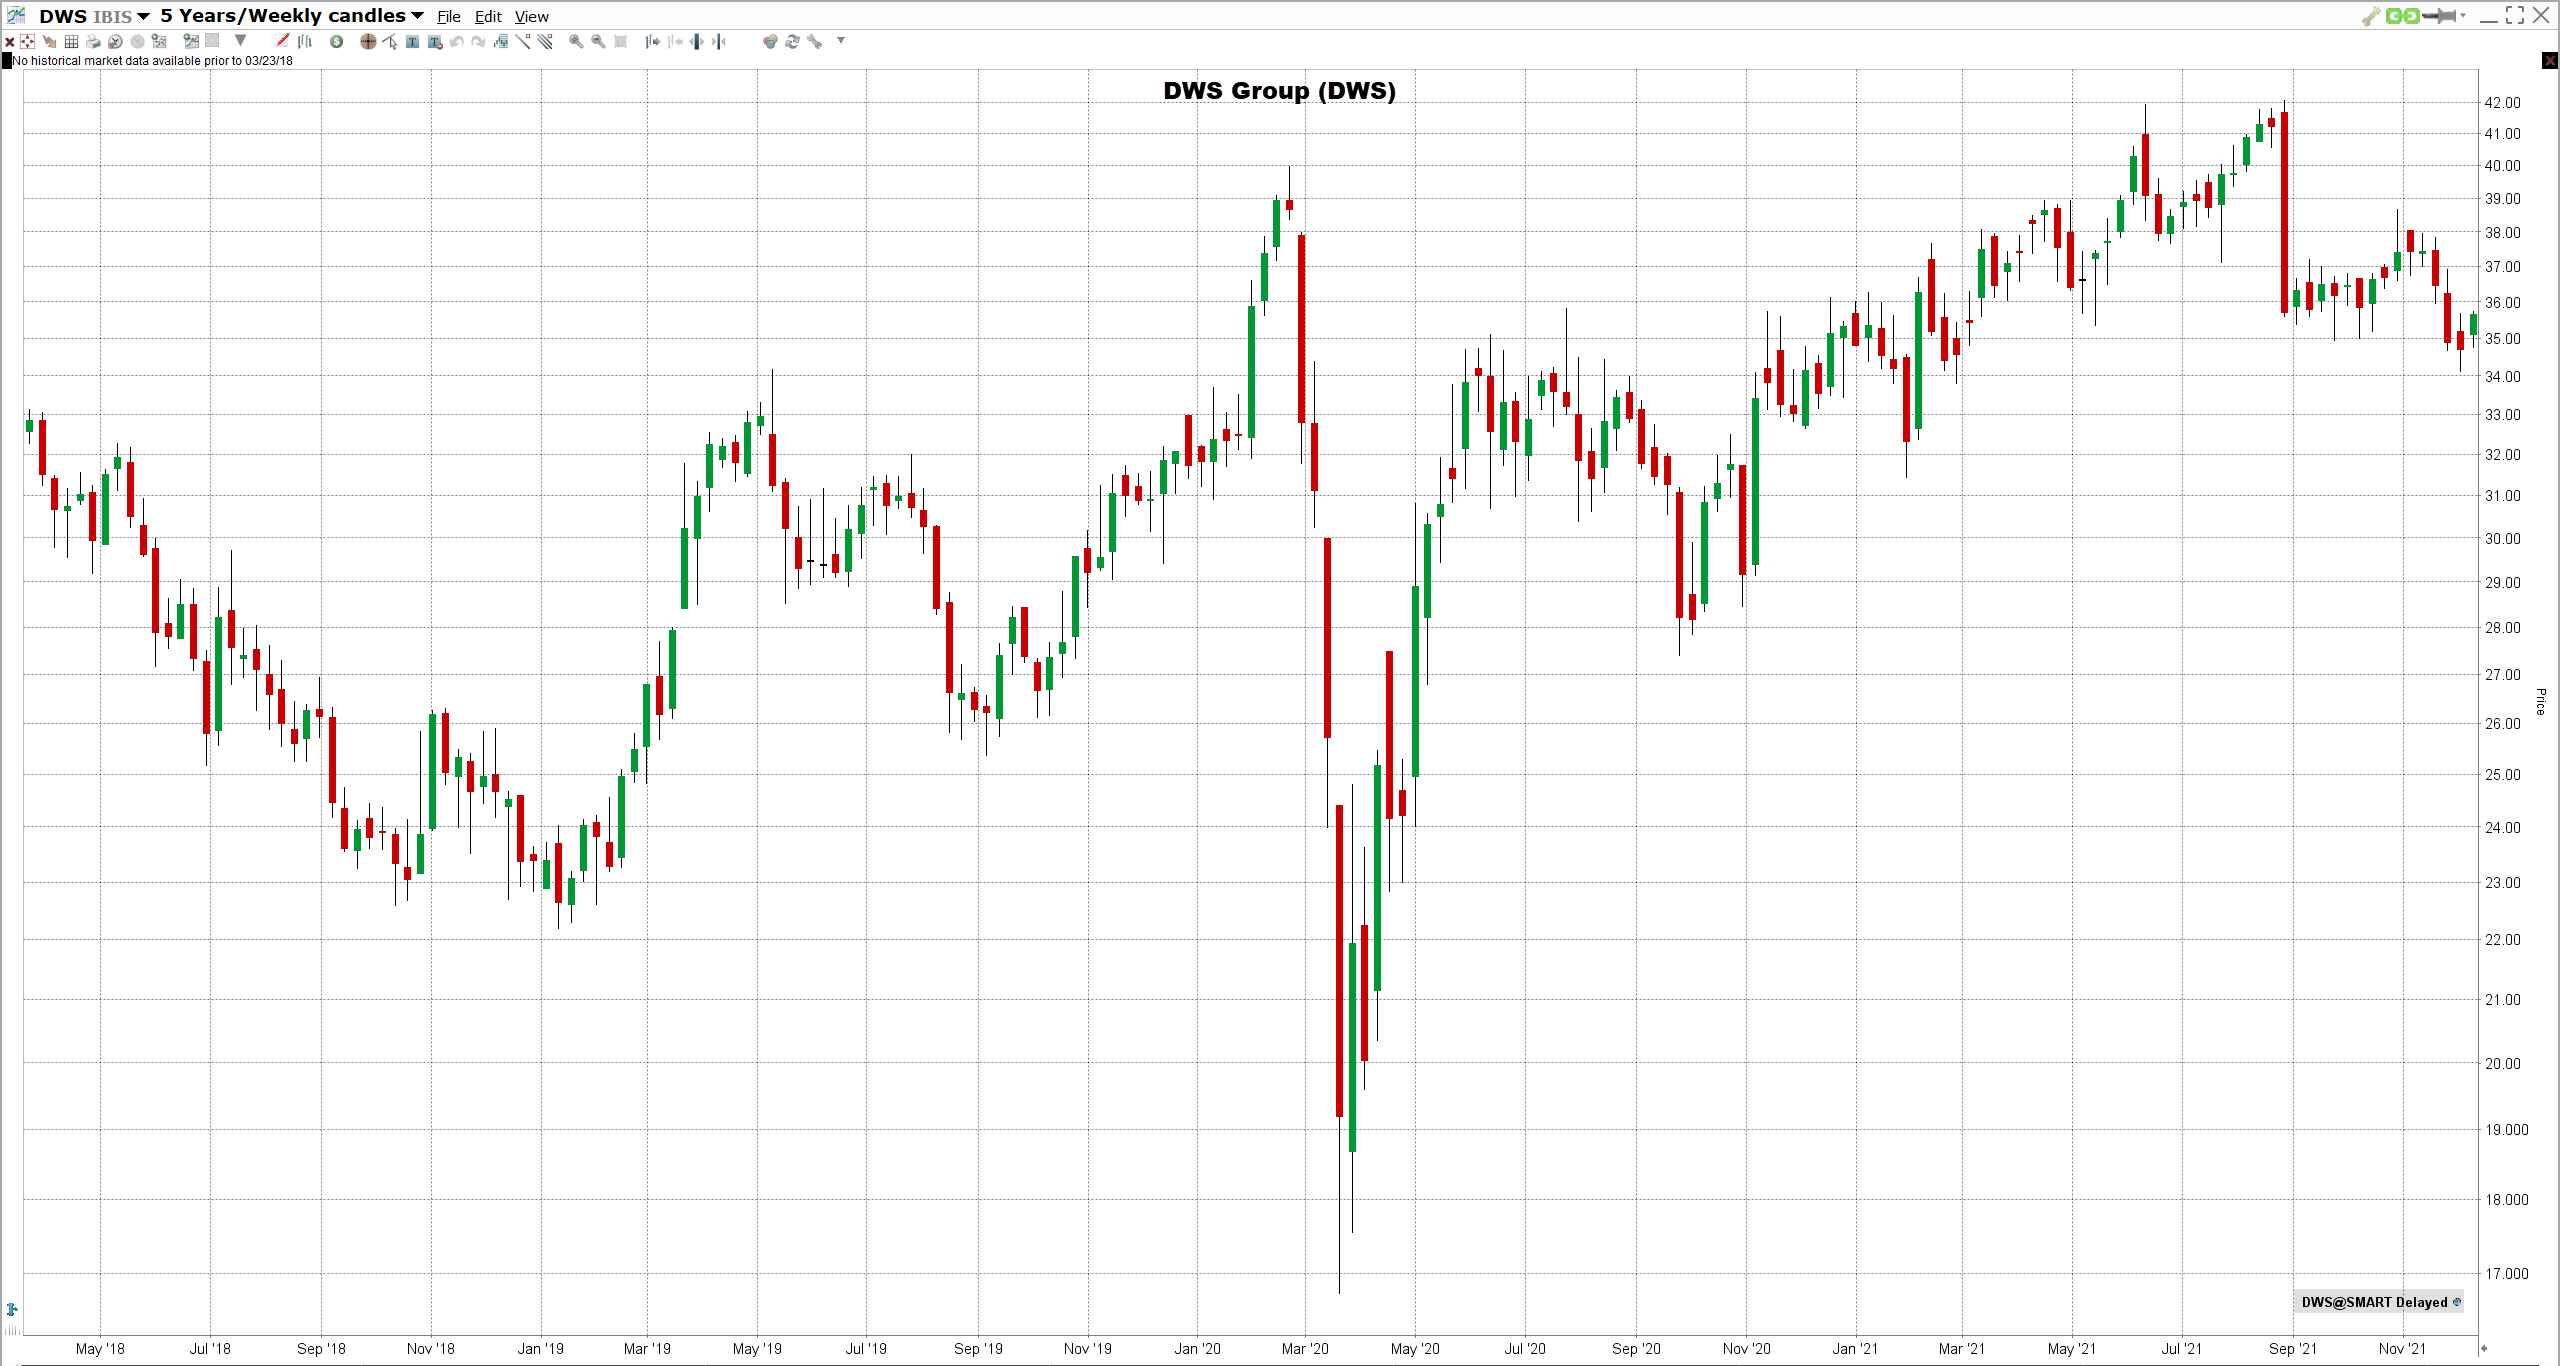Select the arrow pointer with line tool
This screenshot has width=2560, height=1366.
coord(390,41)
